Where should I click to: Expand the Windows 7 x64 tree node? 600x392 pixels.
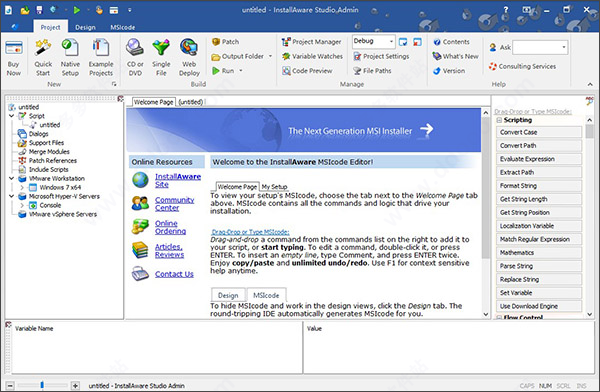(x=22, y=187)
